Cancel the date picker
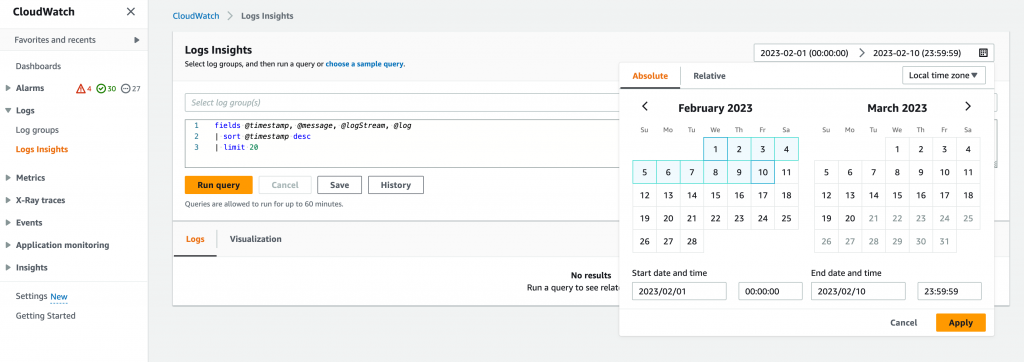The height and width of the screenshot is (362, 1024). click(904, 323)
